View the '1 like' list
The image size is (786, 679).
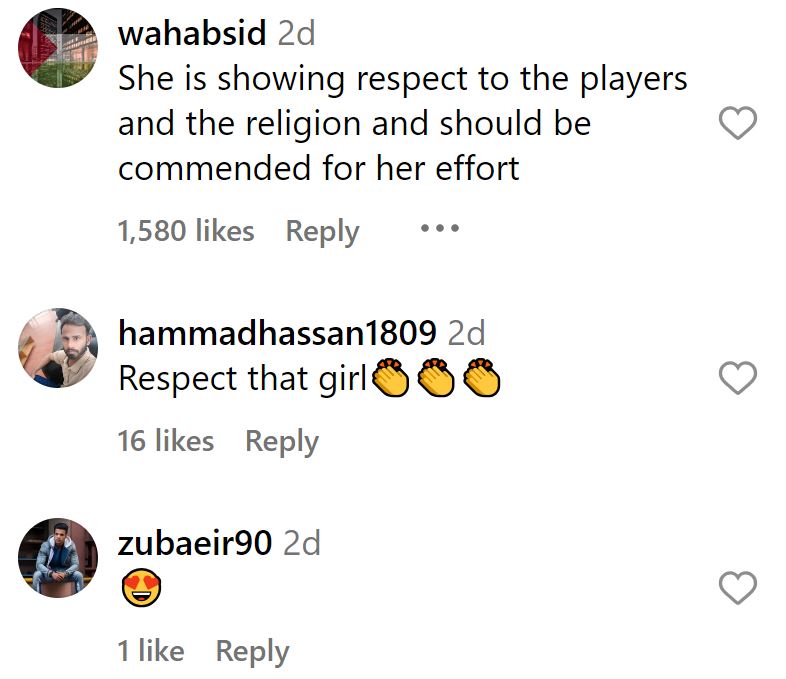(x=151, y=651)
